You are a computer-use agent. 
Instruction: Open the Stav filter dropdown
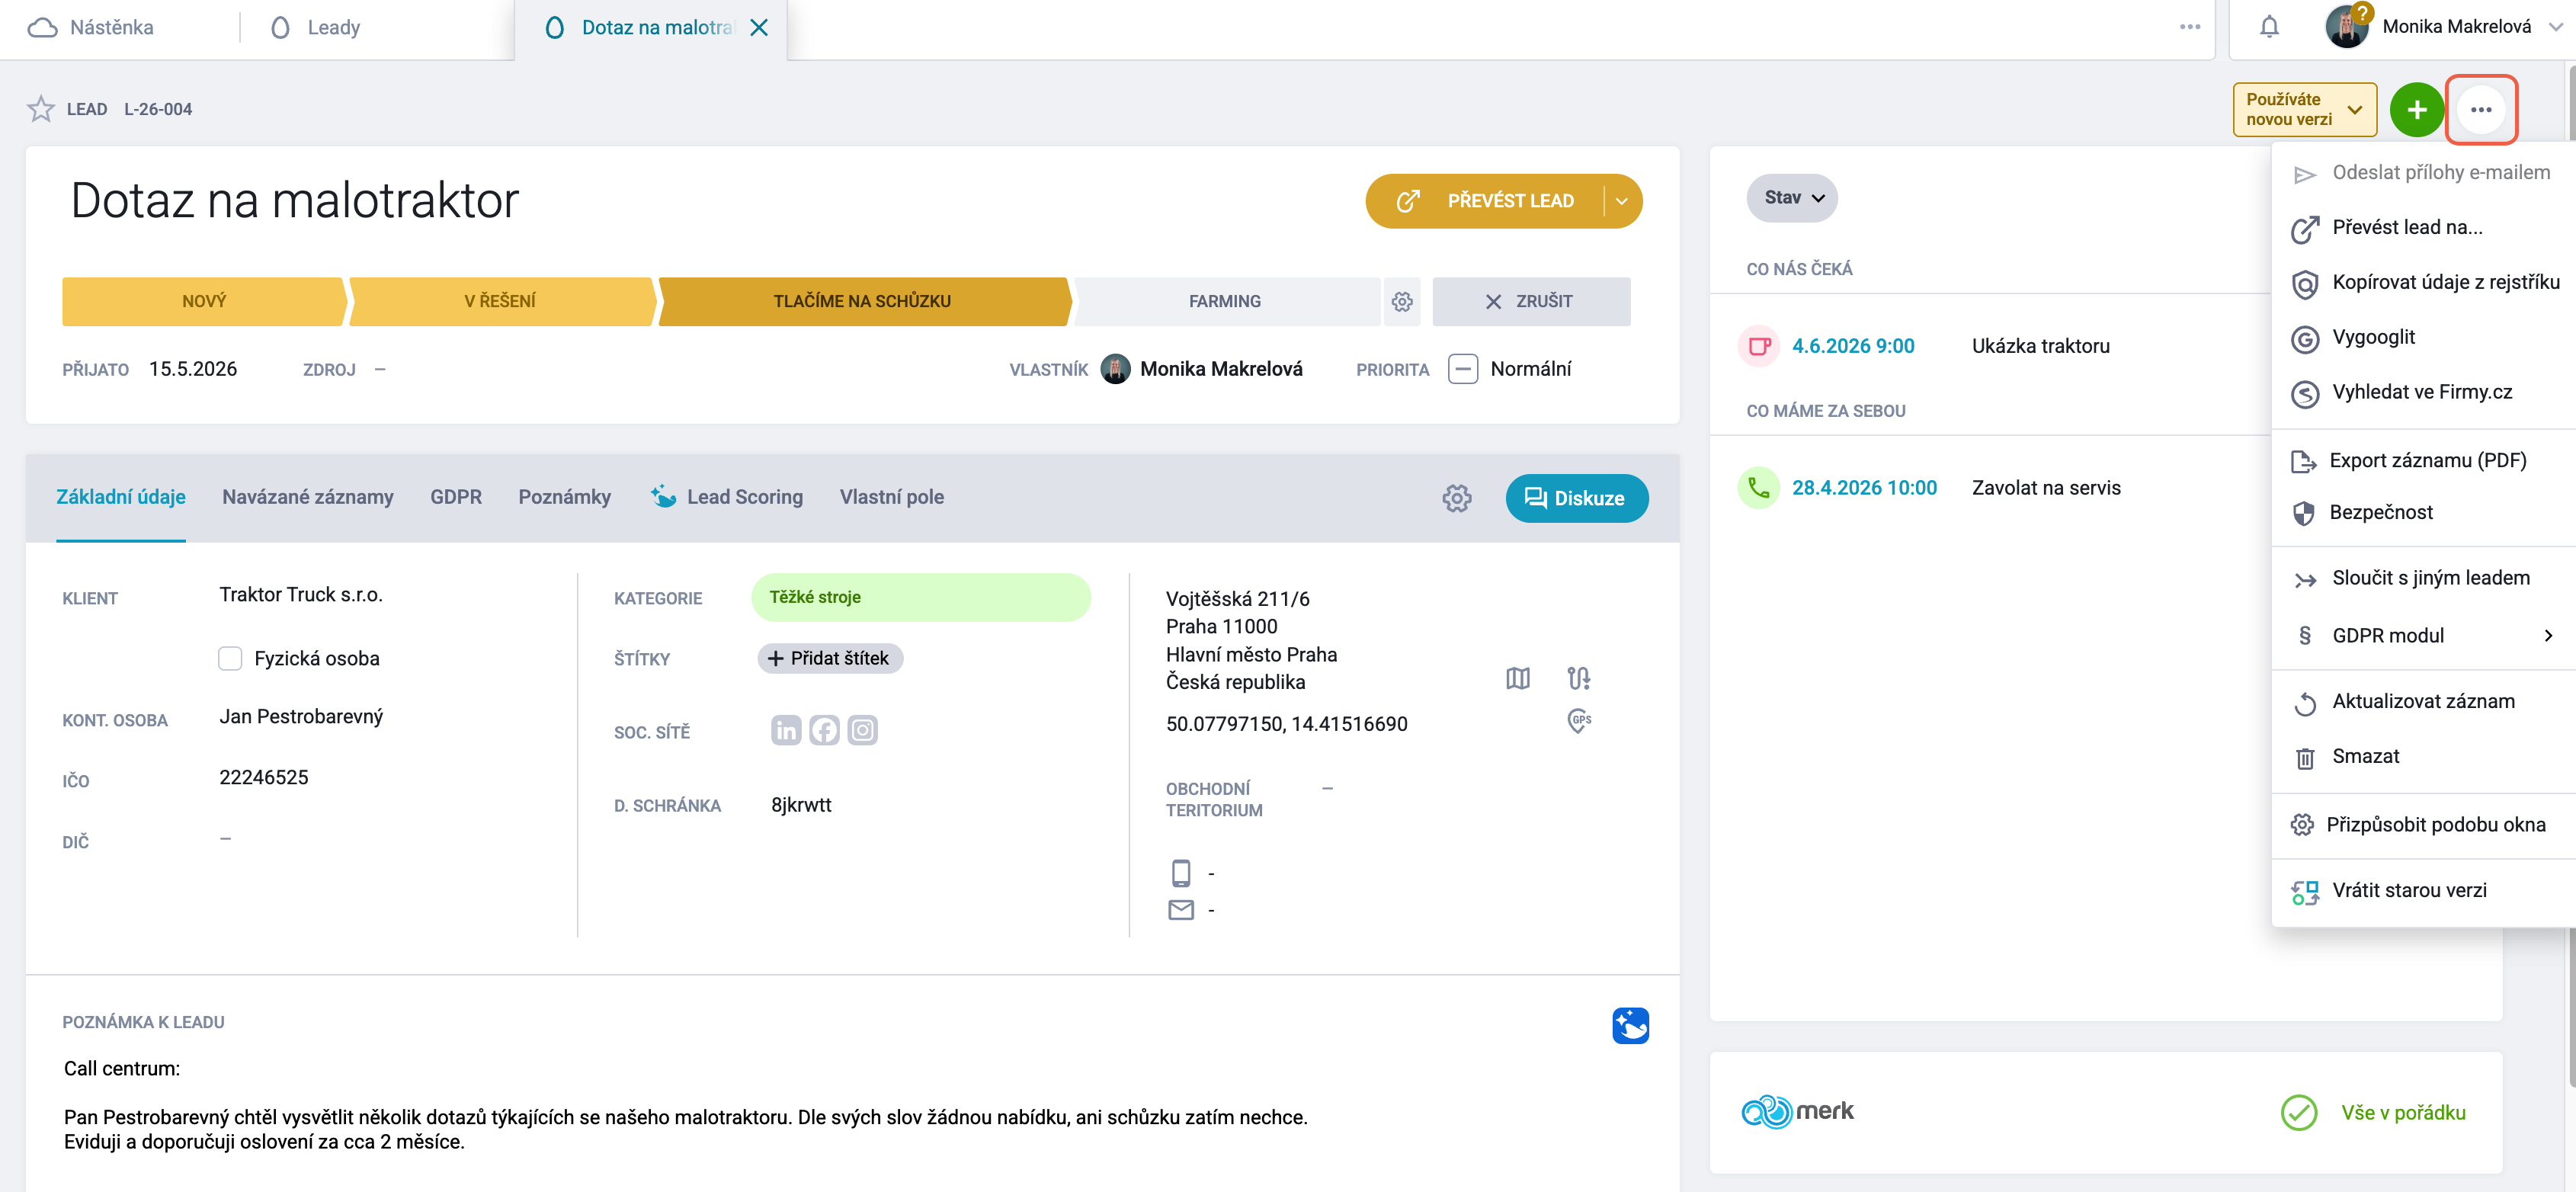pos(1792,198)
